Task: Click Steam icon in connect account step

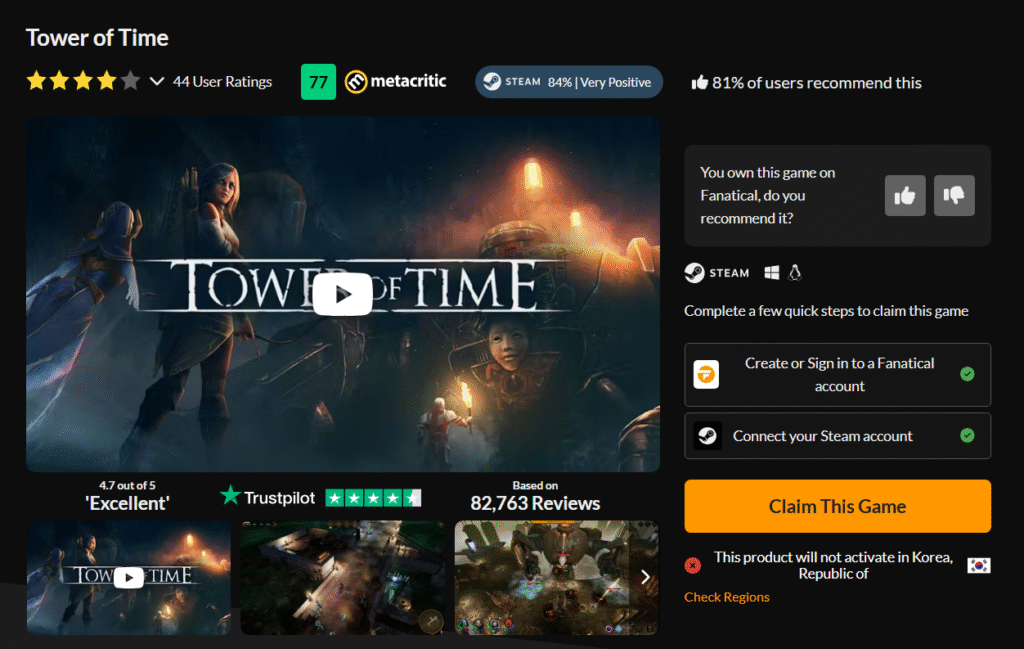Action: [707, 435]
